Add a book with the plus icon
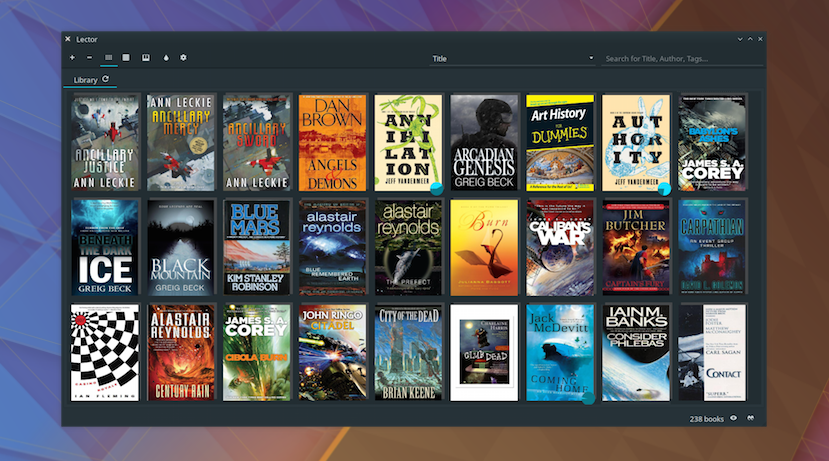Screen dimensions: 829x461 (72, 58)
